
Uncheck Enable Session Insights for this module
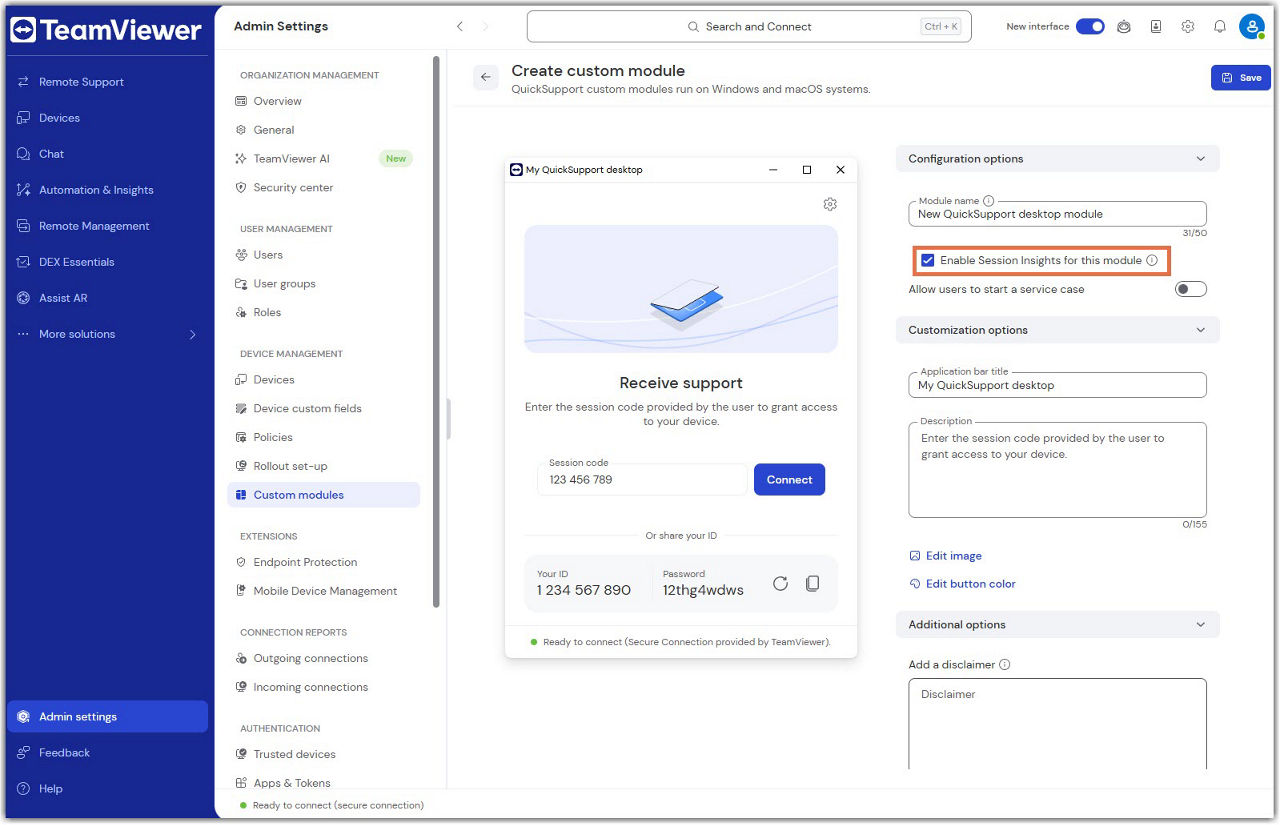[x=928, y=260]
